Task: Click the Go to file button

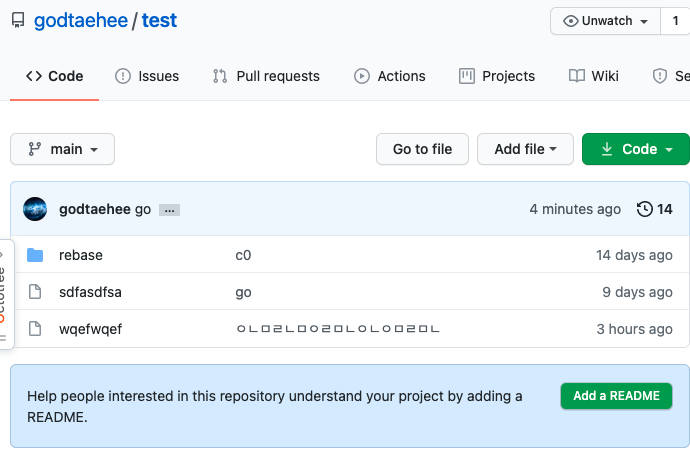Action: coord(422,149)
